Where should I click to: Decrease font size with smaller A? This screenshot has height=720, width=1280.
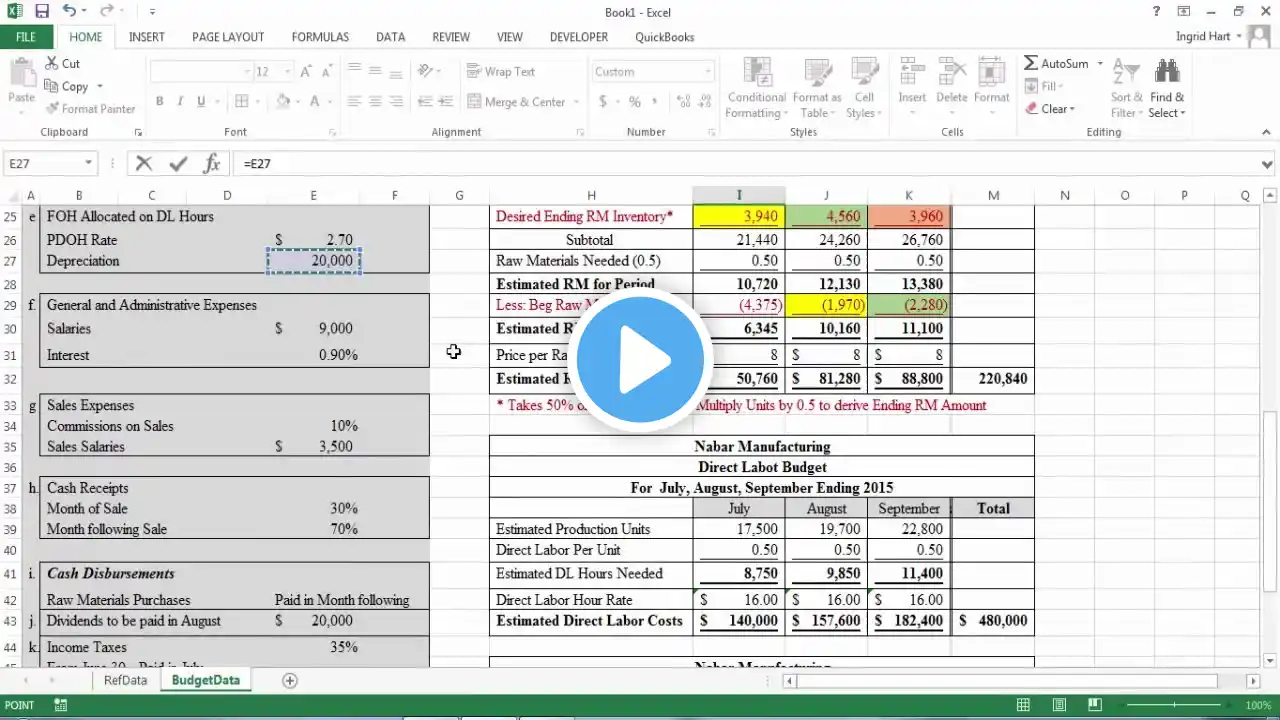point(327,71)
